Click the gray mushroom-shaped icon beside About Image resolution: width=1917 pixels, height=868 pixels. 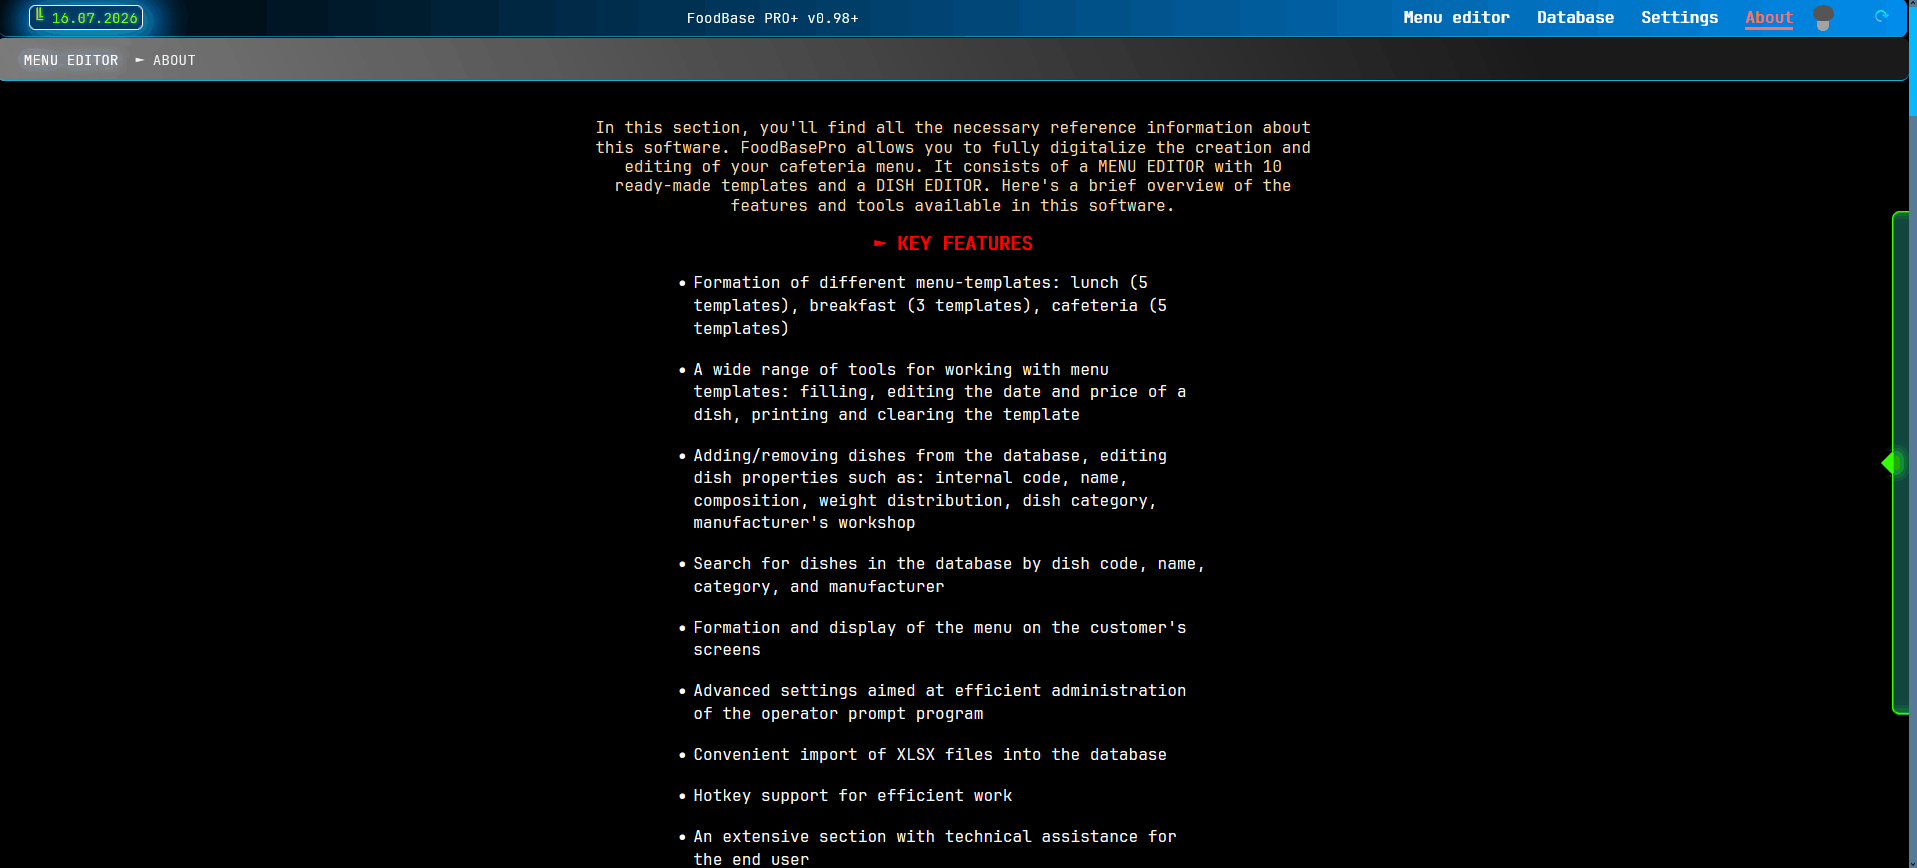click(1823, 18)
